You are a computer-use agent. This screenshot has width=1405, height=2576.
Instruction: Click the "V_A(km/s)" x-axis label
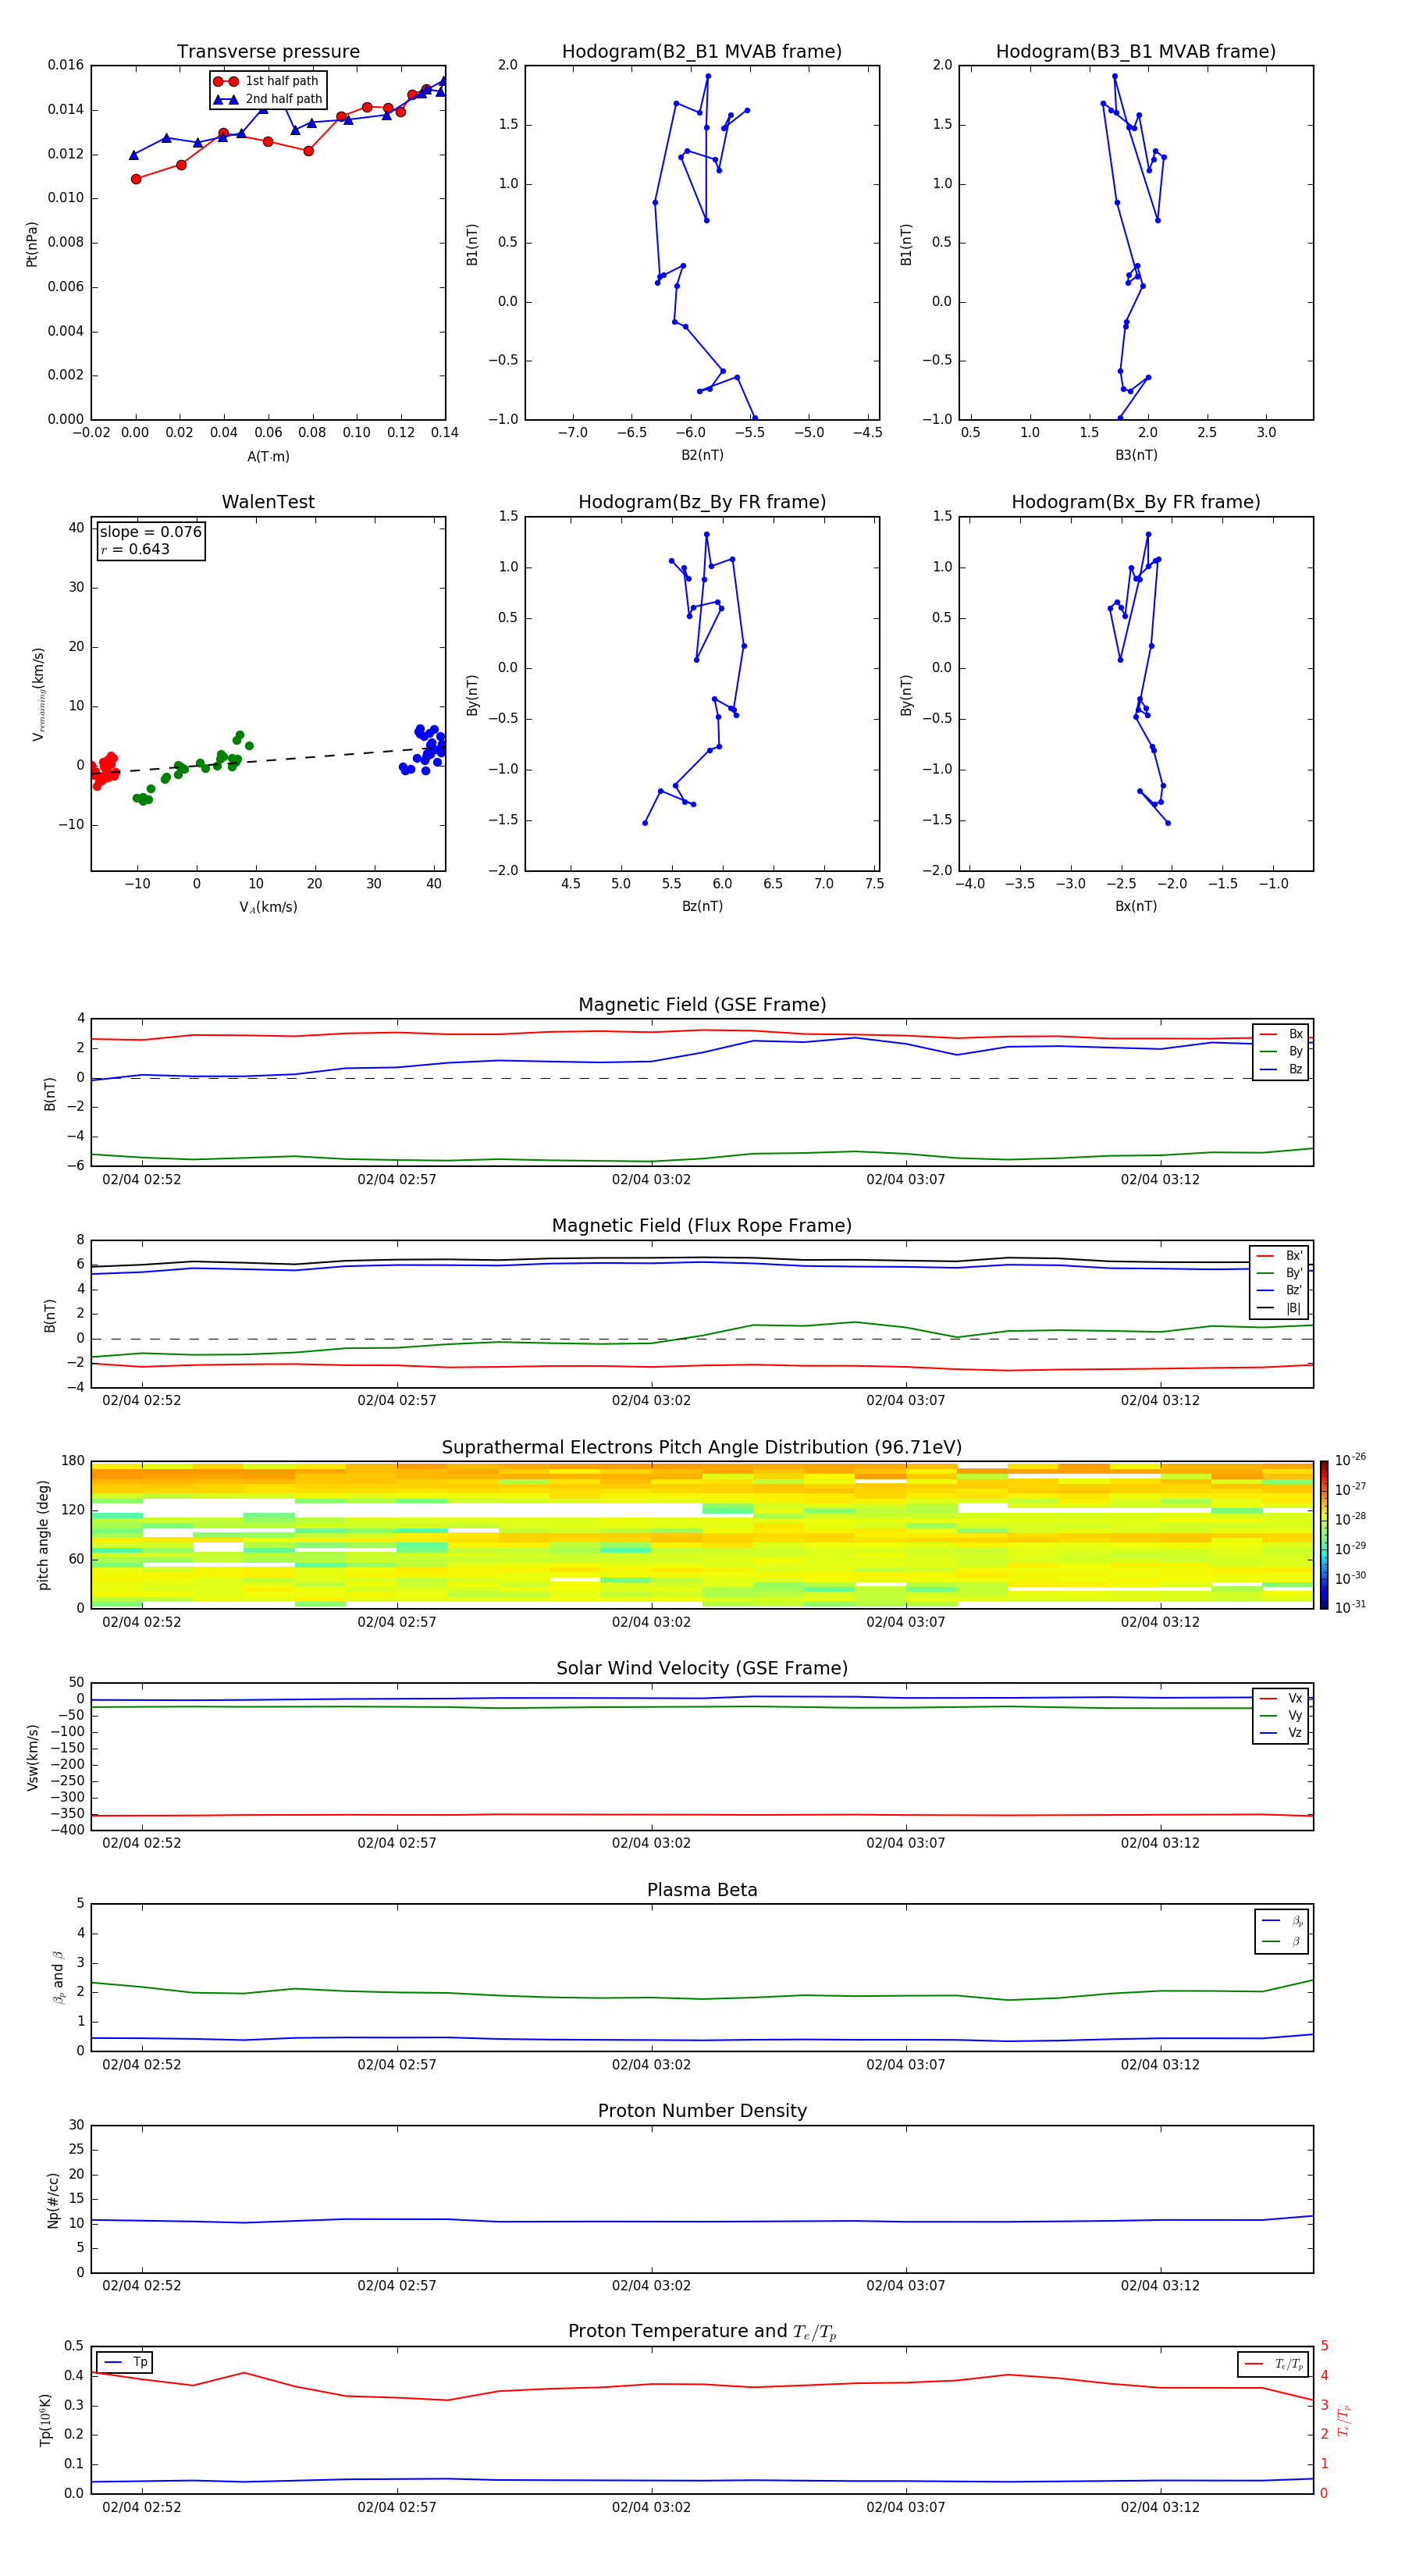[x=268, y=907]
